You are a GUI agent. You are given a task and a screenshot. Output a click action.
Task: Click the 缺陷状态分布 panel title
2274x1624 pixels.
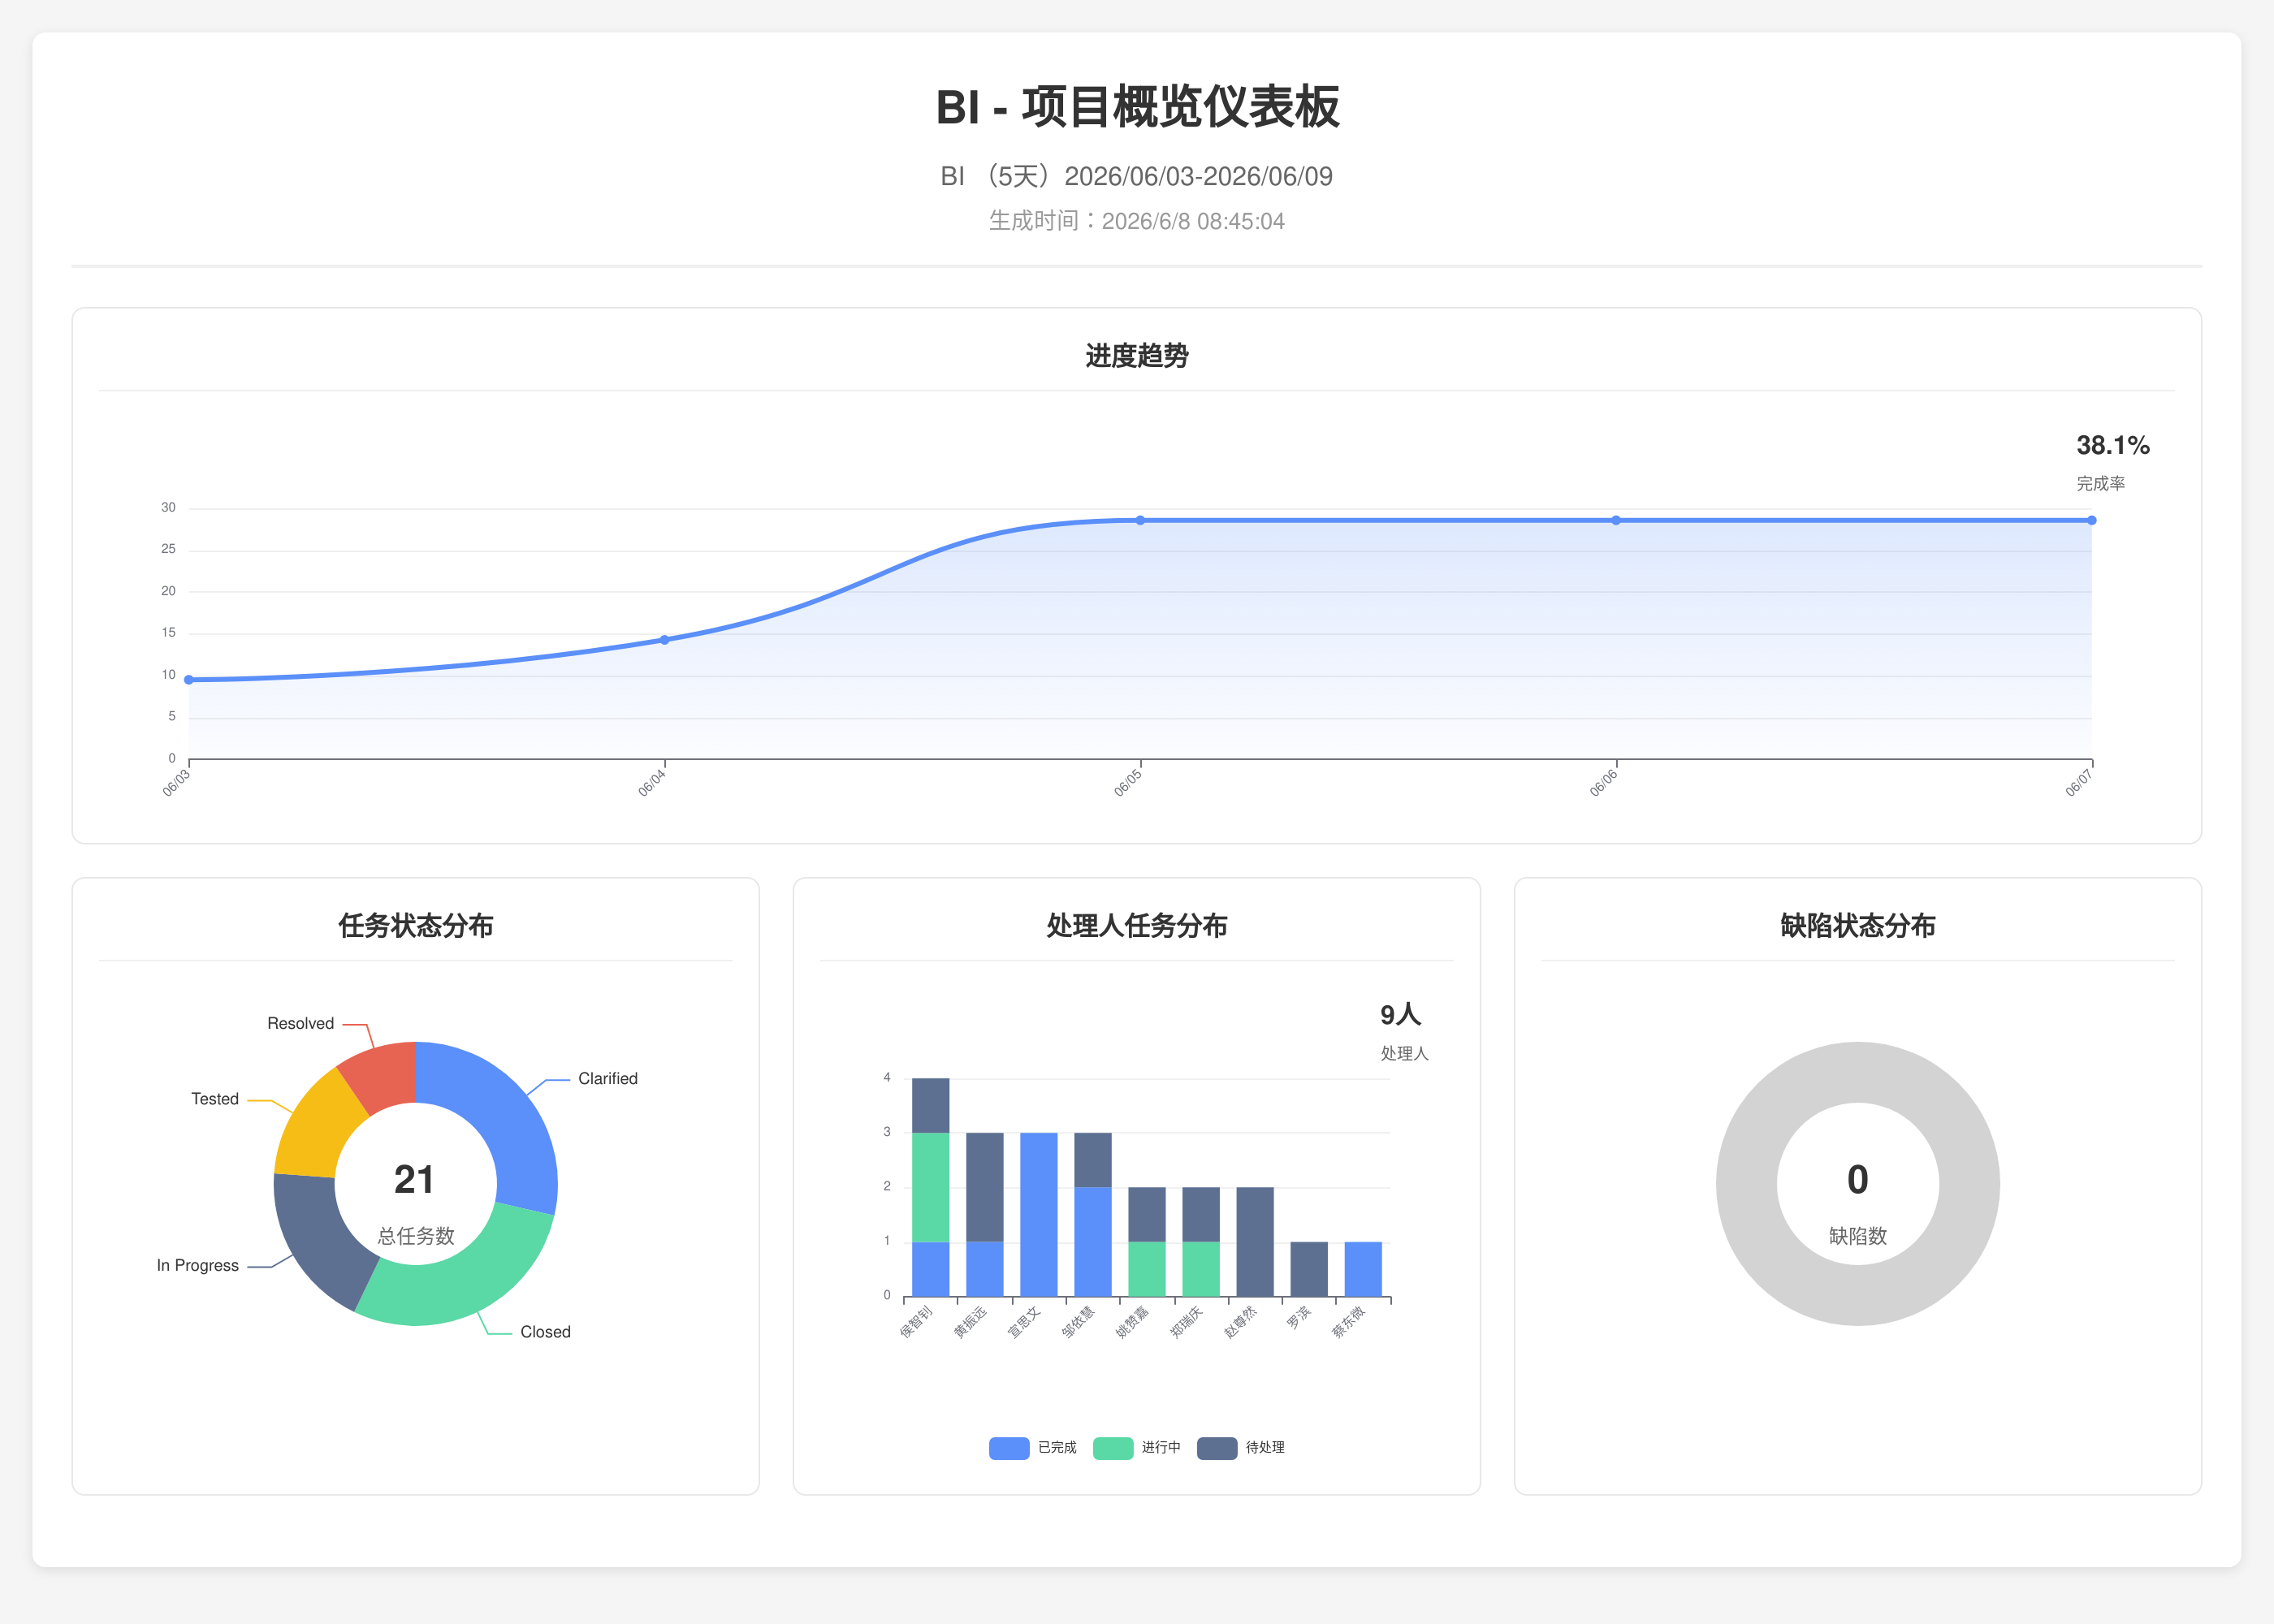pyautogui.click(x=1858, y=926)
